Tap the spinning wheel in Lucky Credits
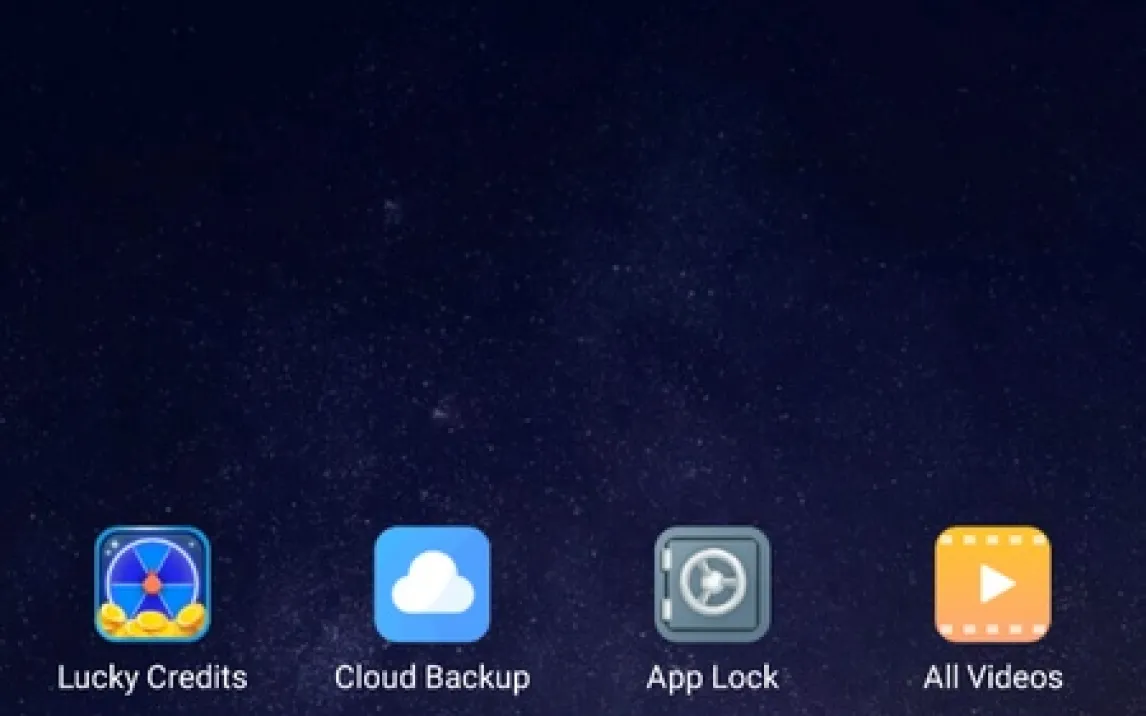 [152, 577]
